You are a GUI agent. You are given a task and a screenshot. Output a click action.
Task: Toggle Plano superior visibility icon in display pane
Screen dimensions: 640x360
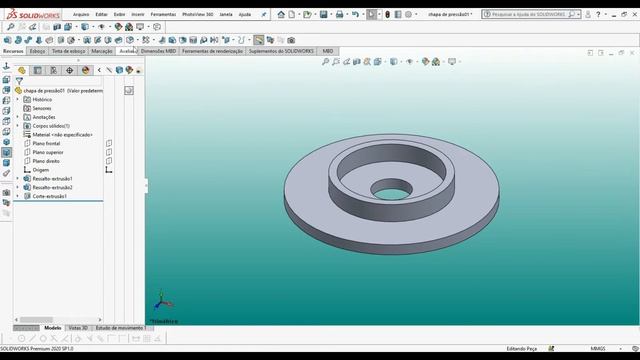coord(109,152)
